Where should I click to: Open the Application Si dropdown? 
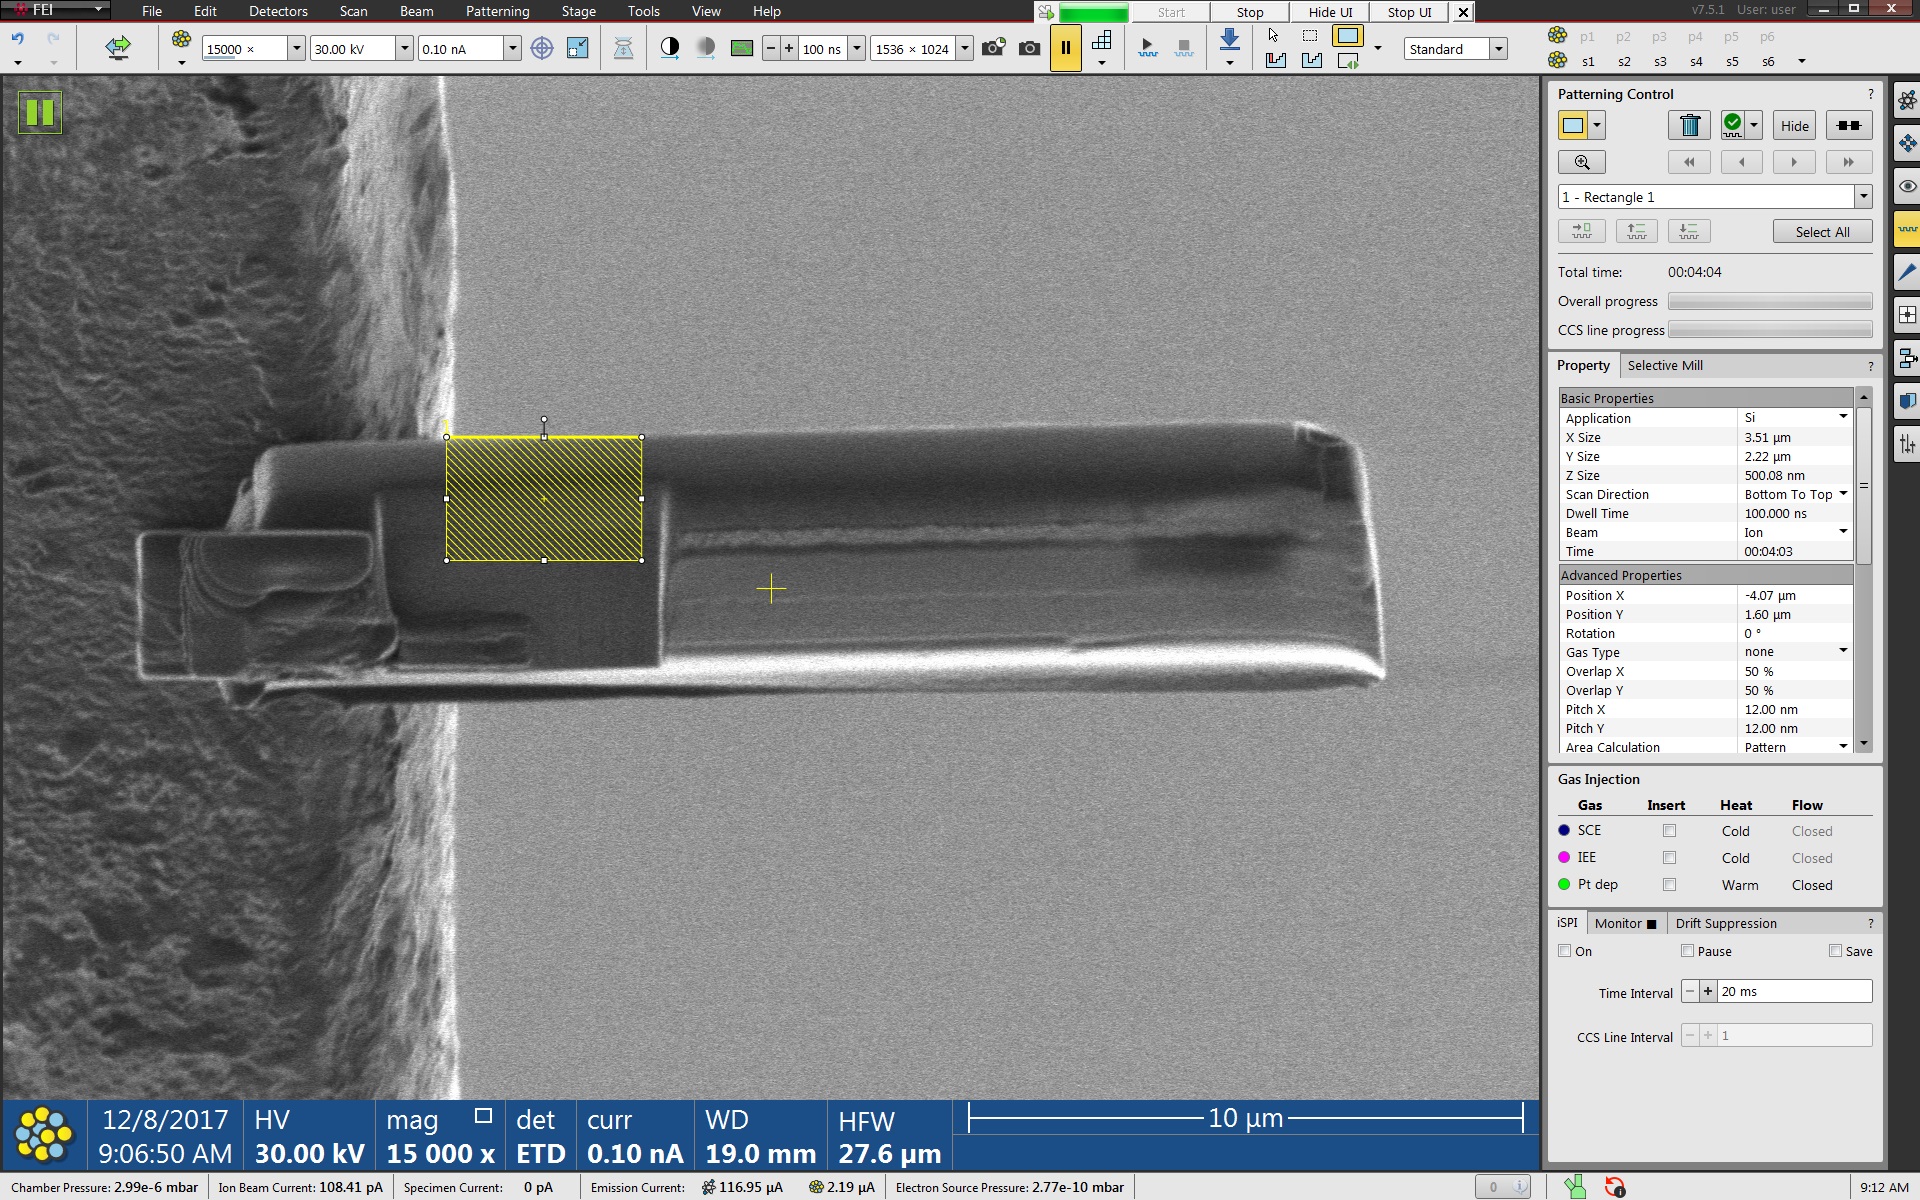1842,418
